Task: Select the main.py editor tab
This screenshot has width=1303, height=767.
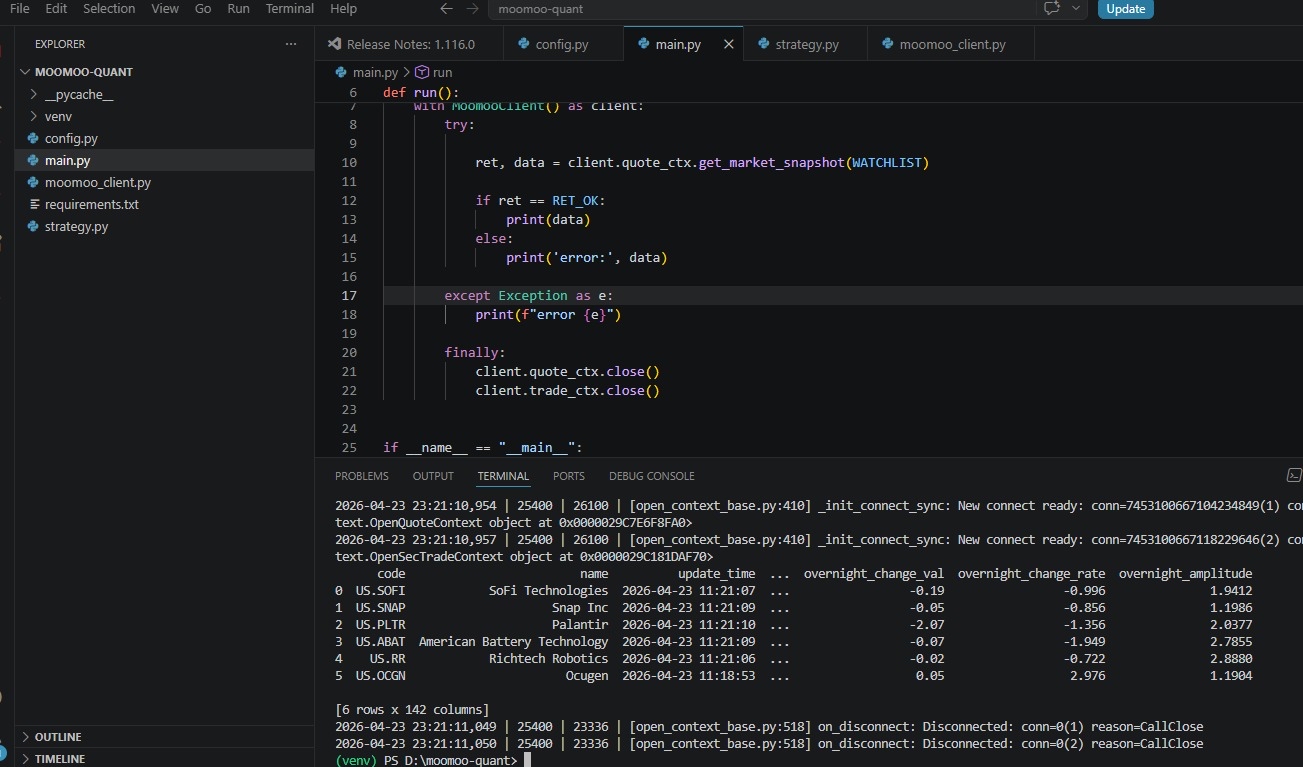Action: (677, 44)
